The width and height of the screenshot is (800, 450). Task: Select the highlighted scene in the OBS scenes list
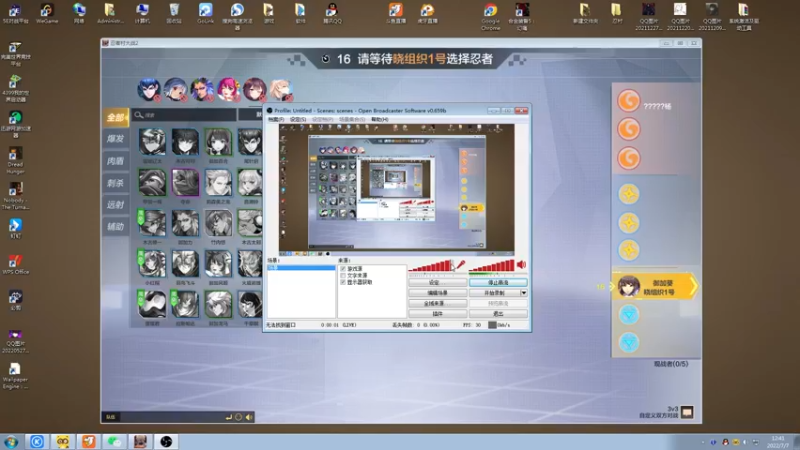pyautogui.click(x=301, y=268)
